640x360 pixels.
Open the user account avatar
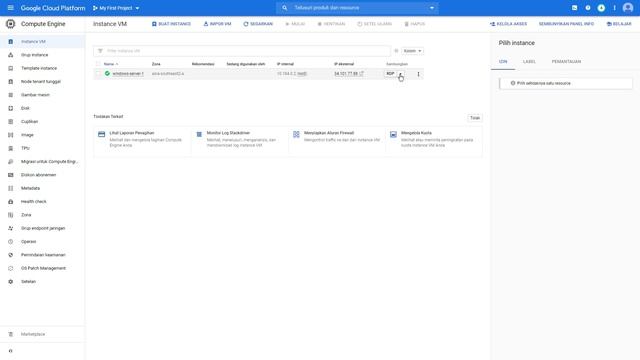point(628,8)
